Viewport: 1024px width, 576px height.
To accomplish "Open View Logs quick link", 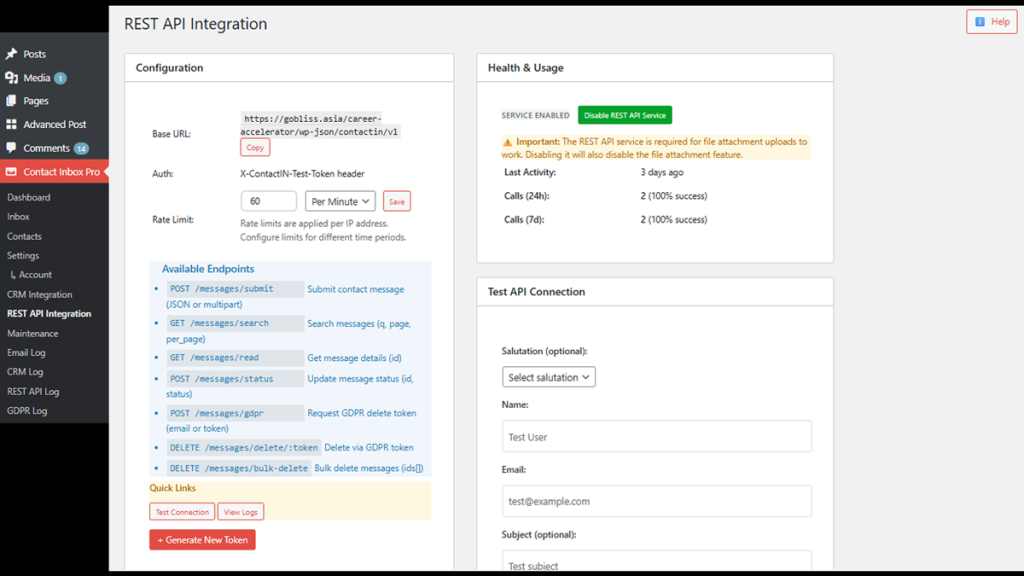I will point(240,512).
